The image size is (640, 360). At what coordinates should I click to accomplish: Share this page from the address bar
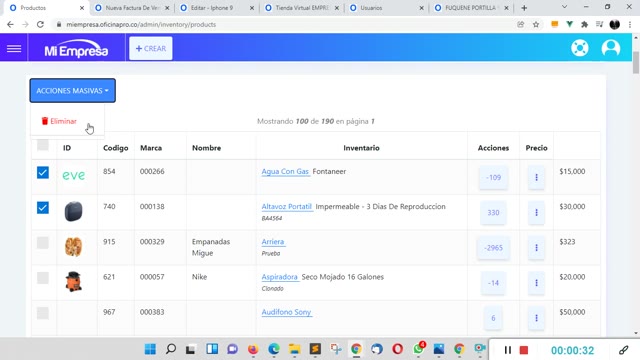pos(520,24)
